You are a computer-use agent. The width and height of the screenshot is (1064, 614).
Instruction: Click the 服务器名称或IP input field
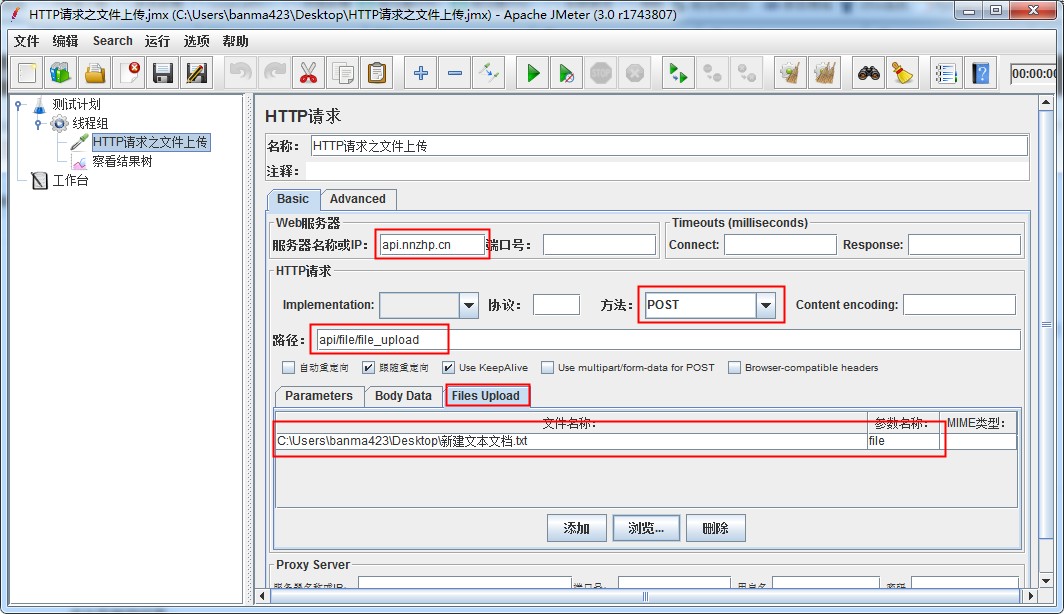432,245
